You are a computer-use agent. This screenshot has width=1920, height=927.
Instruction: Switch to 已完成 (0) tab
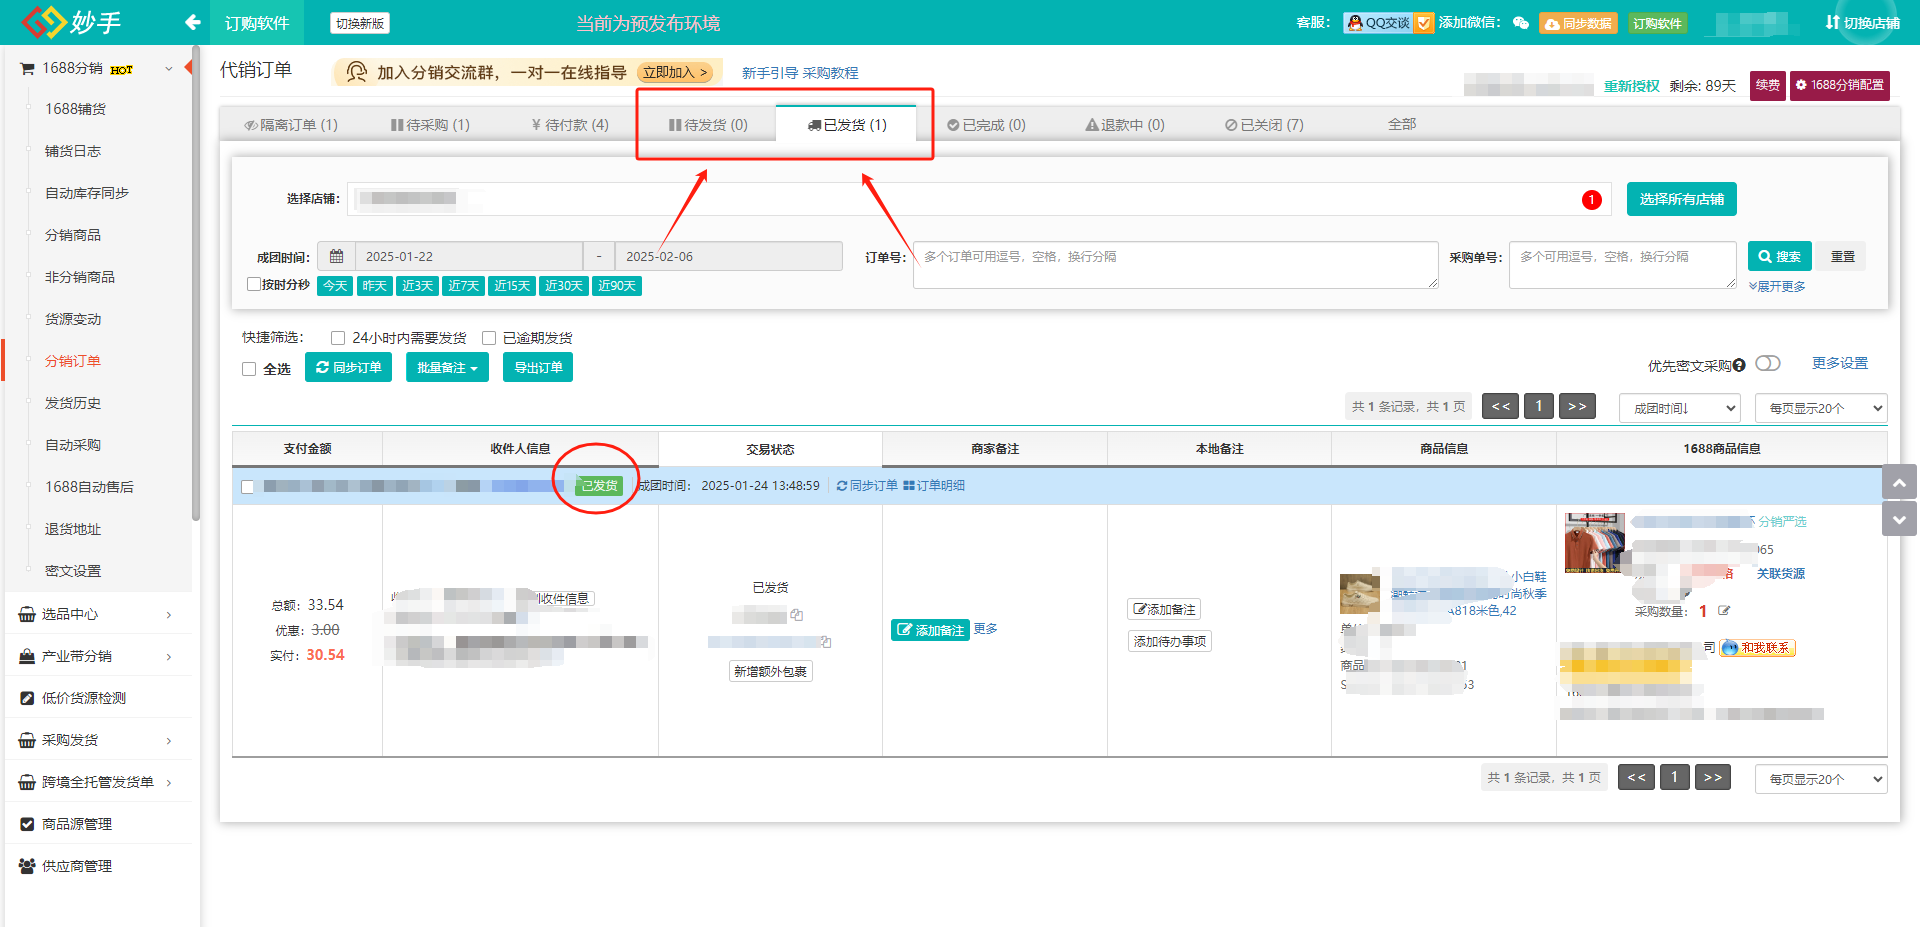click(x=986, y=125)
